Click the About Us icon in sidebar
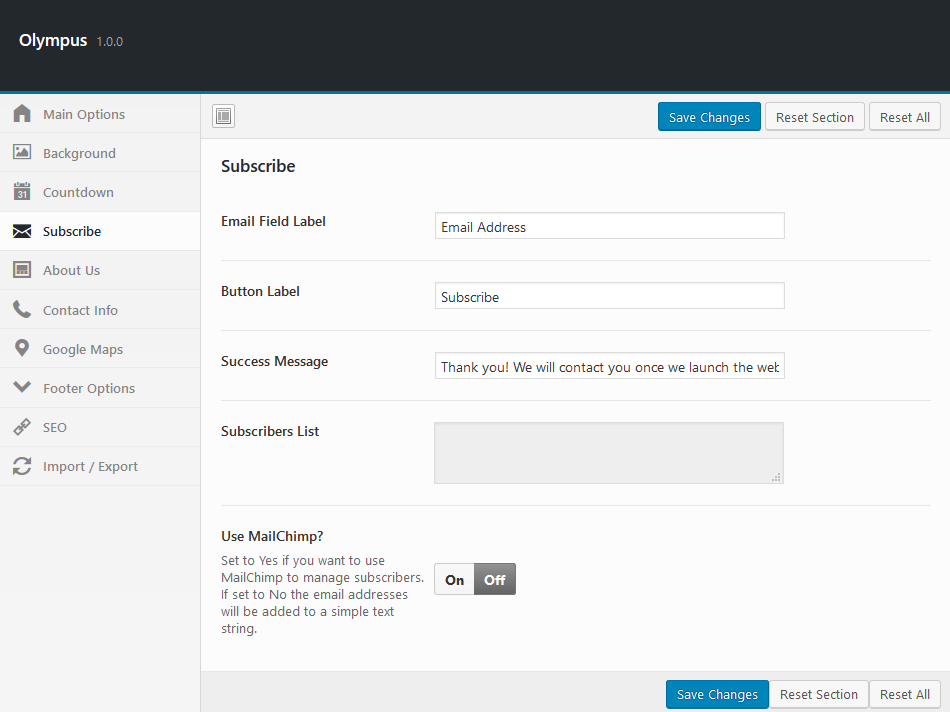Viewport: 950px width, 712px height. (x=22, y=270)
